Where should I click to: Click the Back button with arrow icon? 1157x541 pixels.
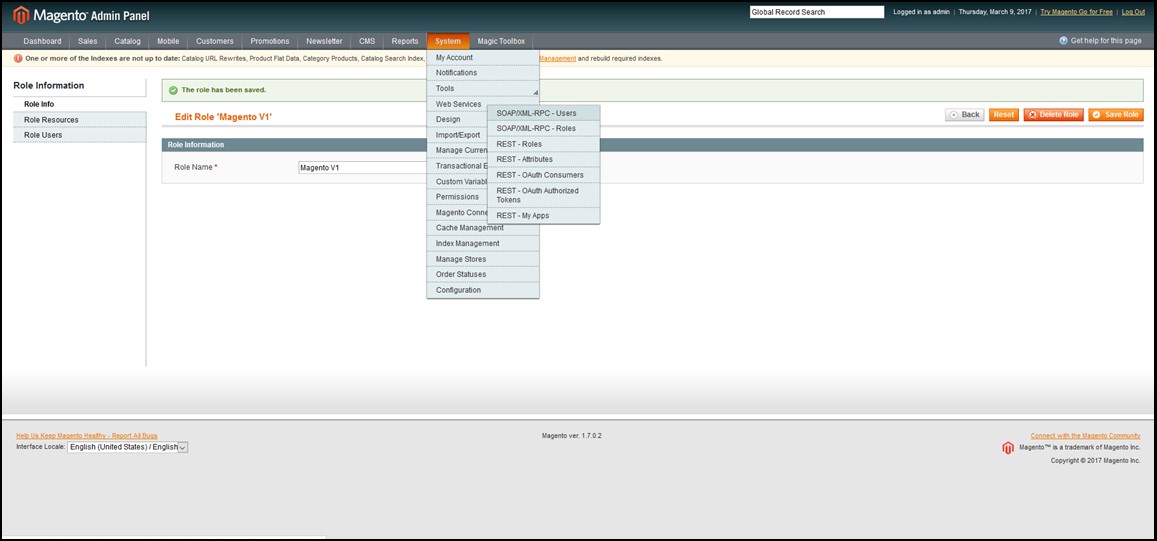964,115
